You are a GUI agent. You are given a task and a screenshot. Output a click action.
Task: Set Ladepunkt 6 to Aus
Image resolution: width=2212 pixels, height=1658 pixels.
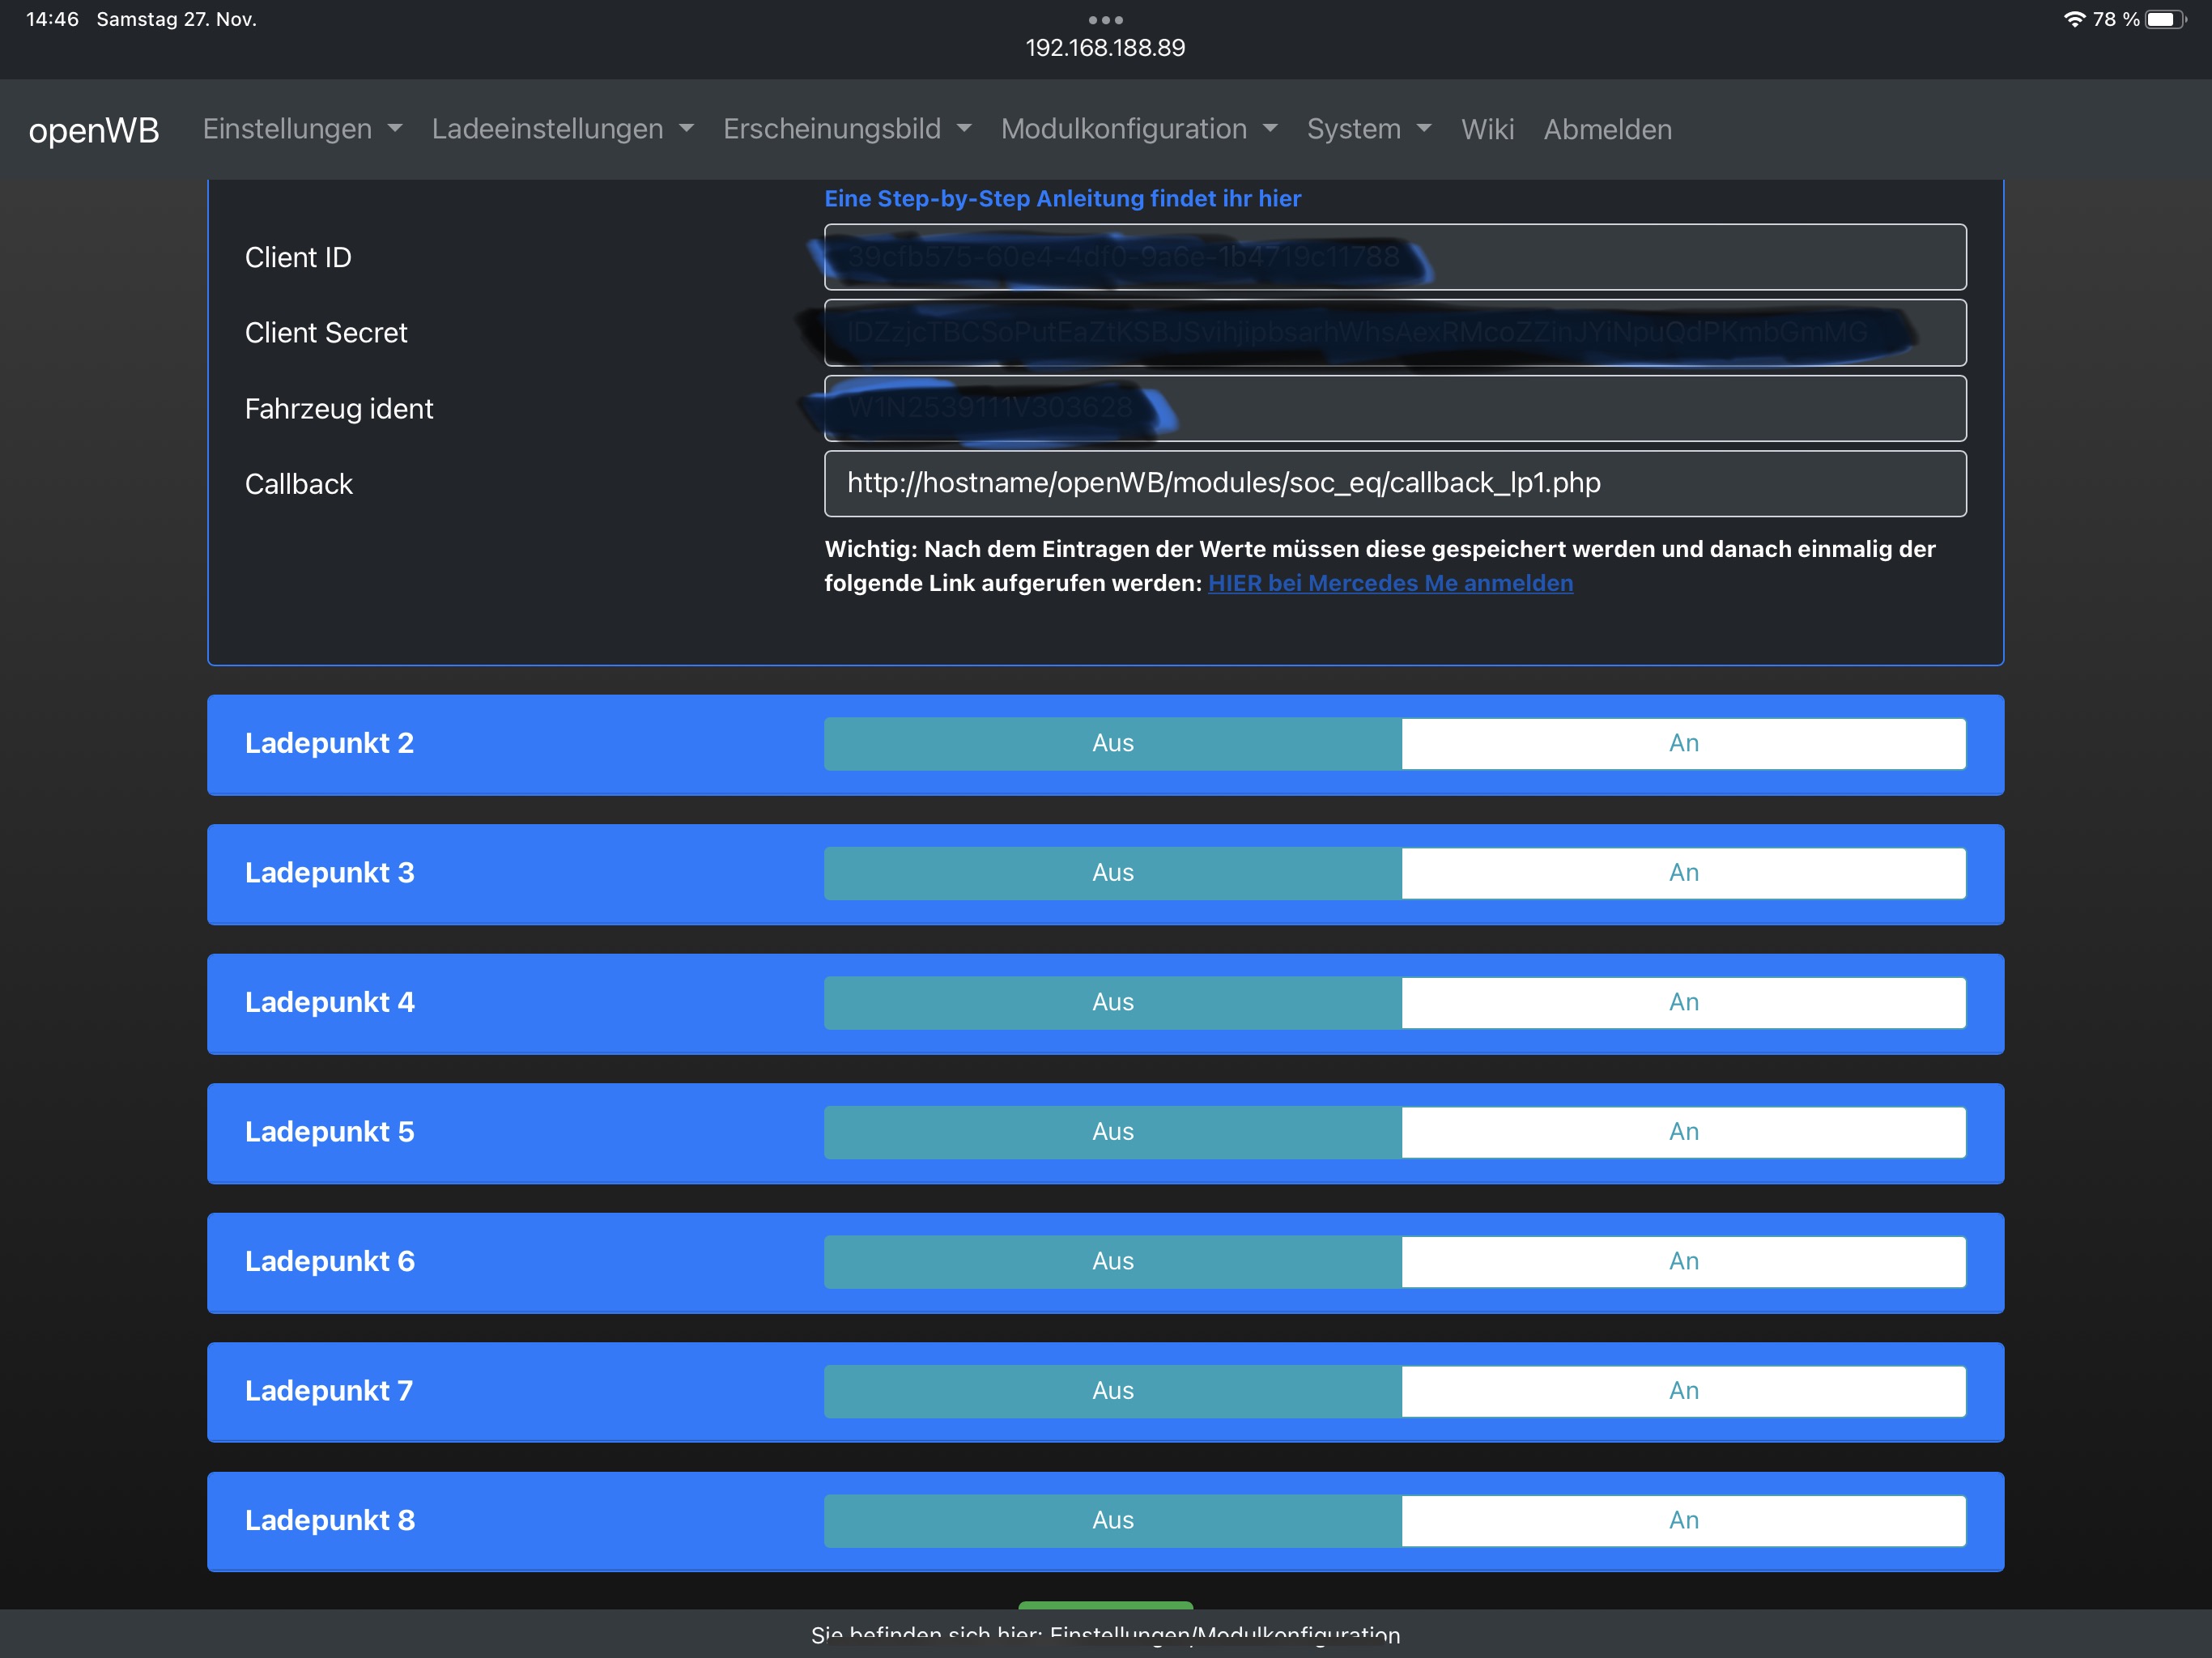point(1112,1261)
